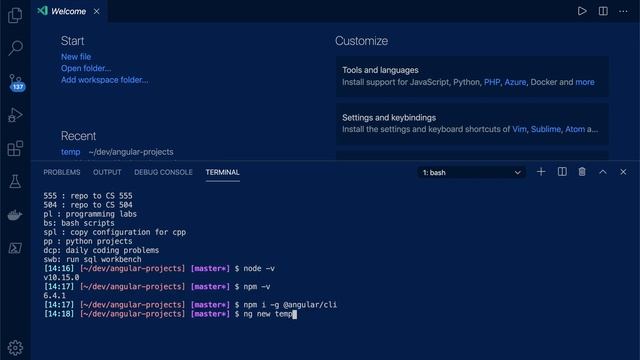Click the Sublime keybindings link

coord(546,129)
